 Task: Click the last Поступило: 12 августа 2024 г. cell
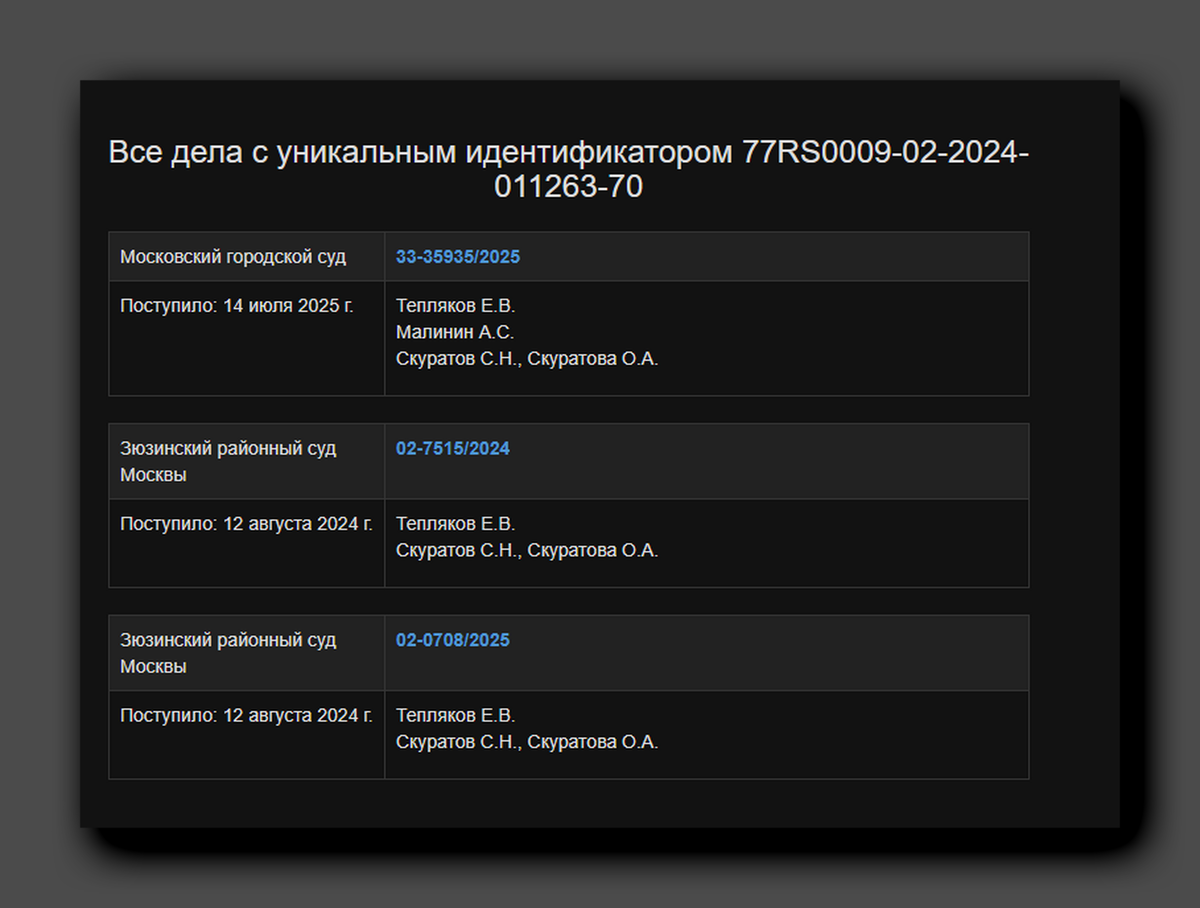240,715
